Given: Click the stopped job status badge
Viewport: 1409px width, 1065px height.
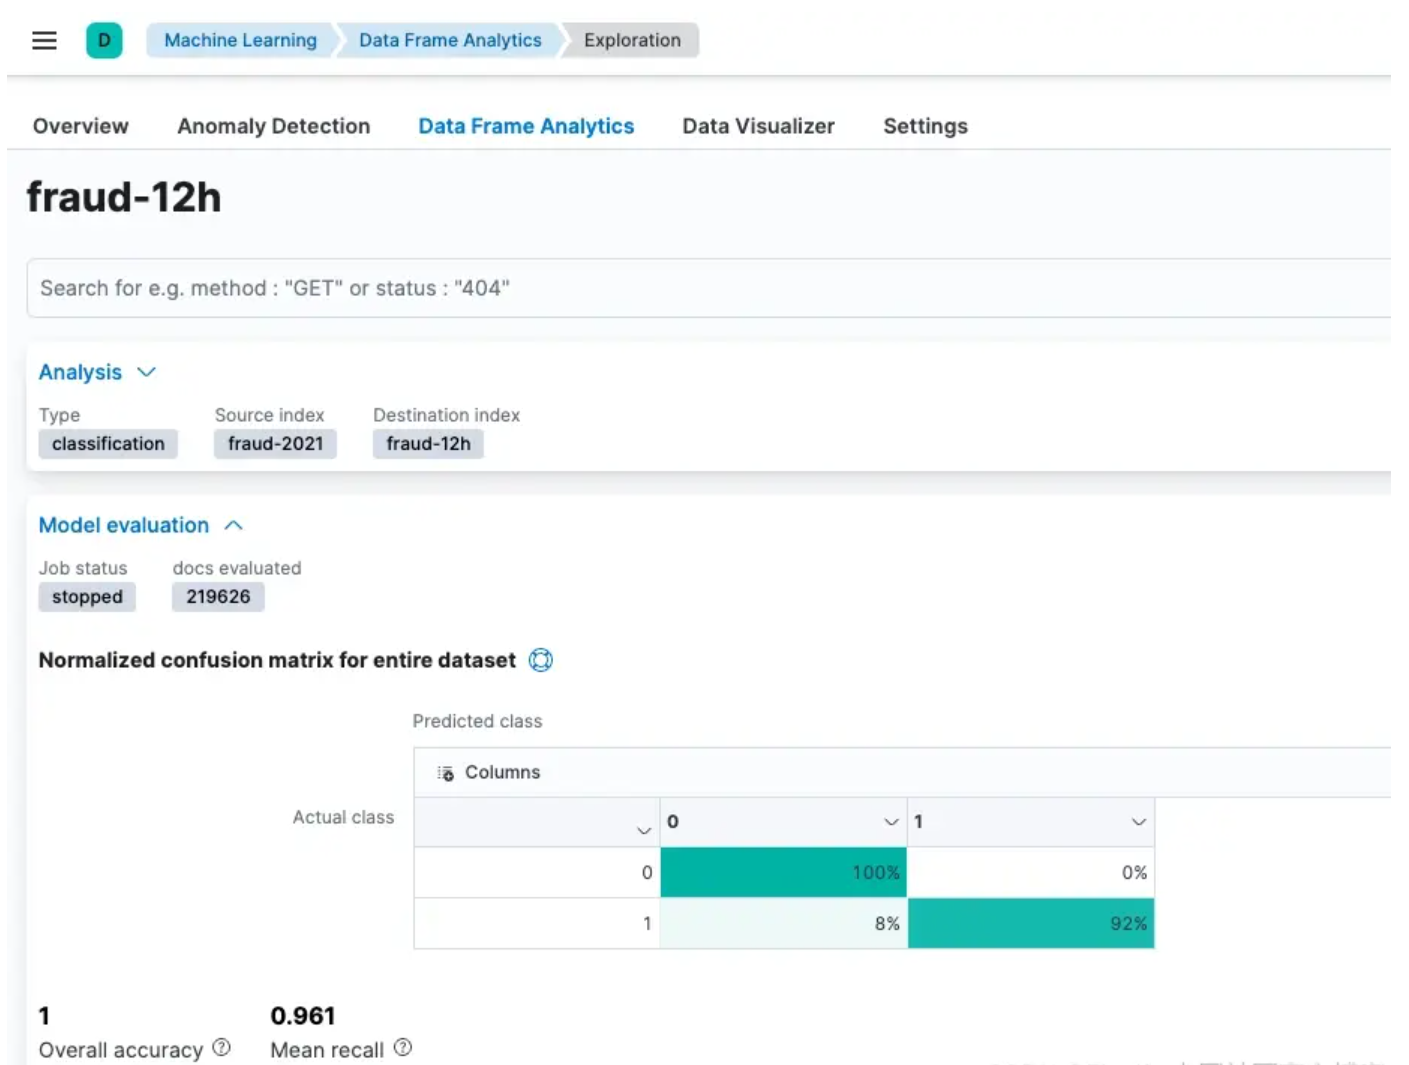Looking at the screenshot, I should point(87,597).
